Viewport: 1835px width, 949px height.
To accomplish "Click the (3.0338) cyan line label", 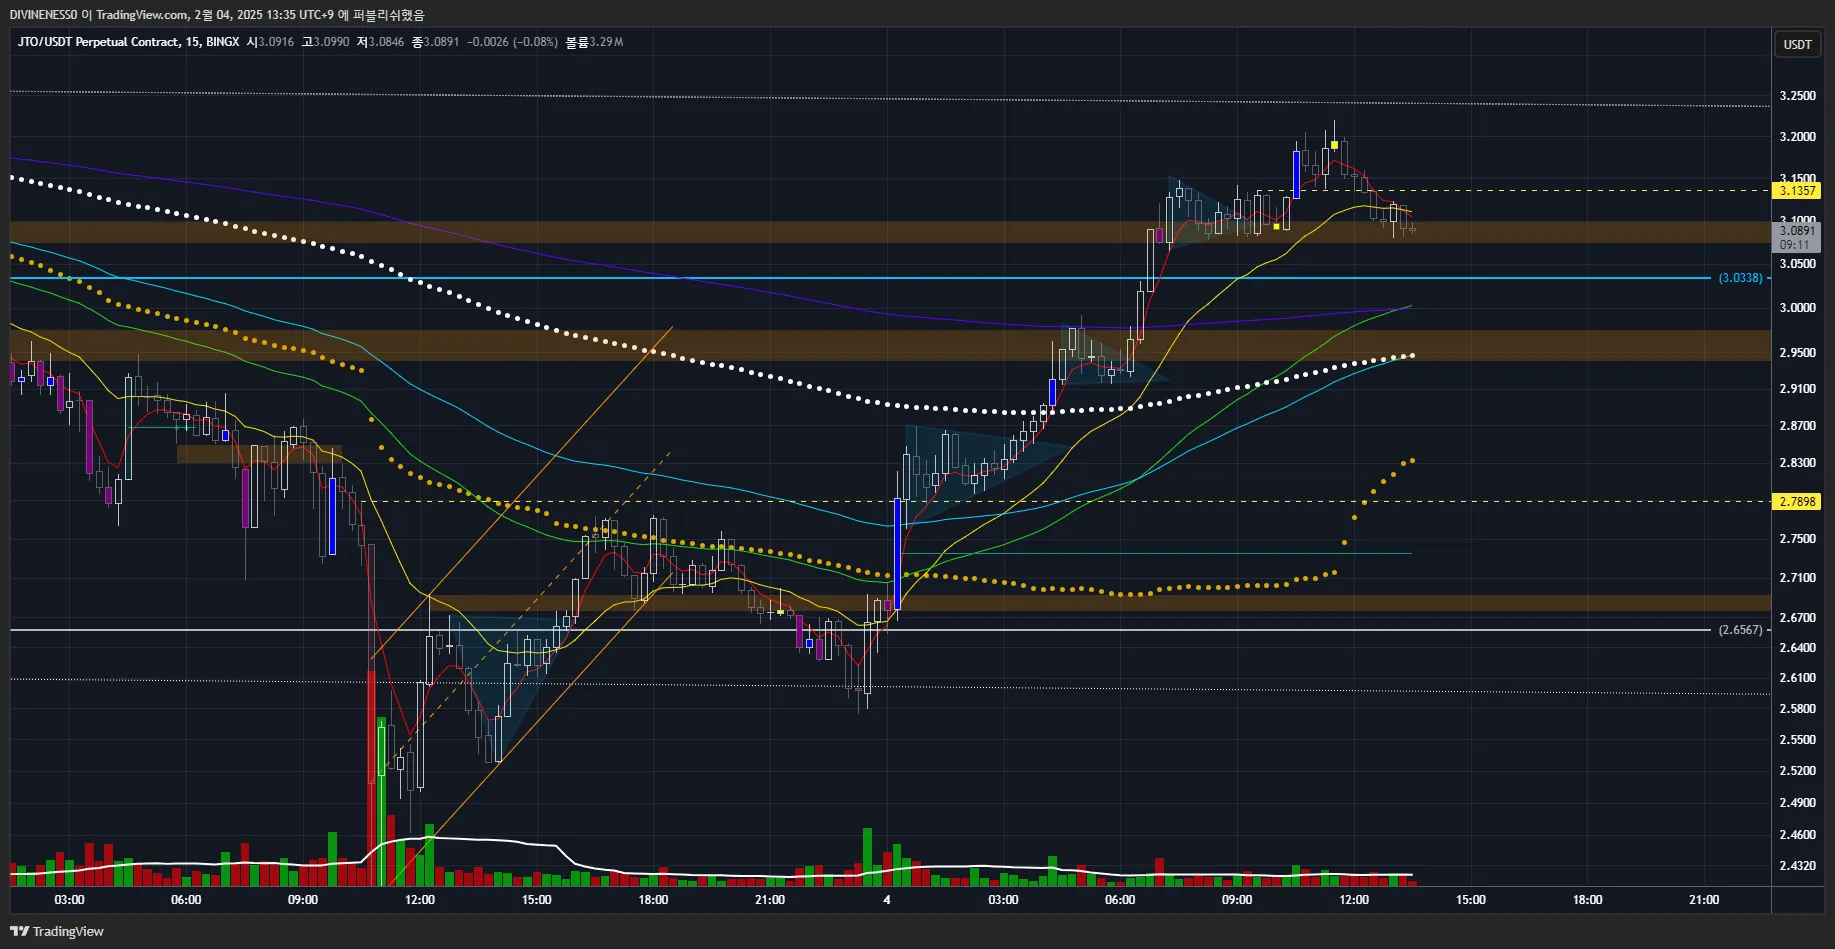I will pos(1740,278).
